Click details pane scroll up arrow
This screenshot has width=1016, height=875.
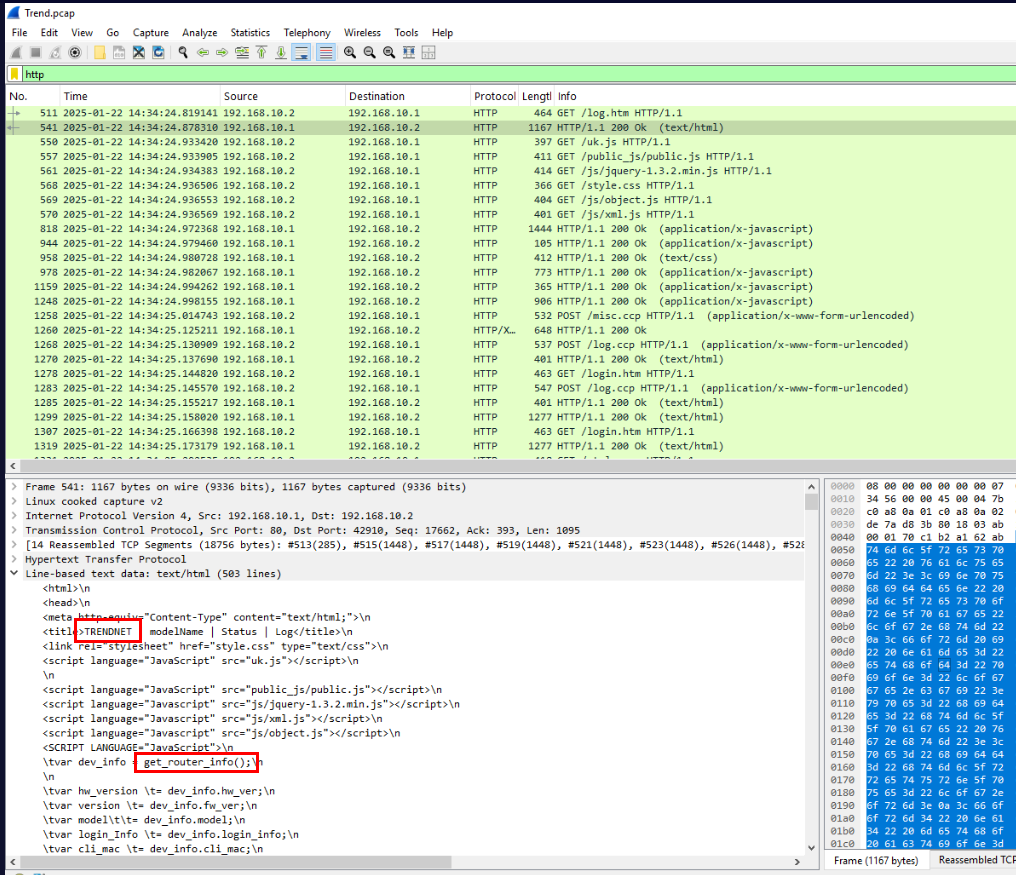[x=811, y=487]
